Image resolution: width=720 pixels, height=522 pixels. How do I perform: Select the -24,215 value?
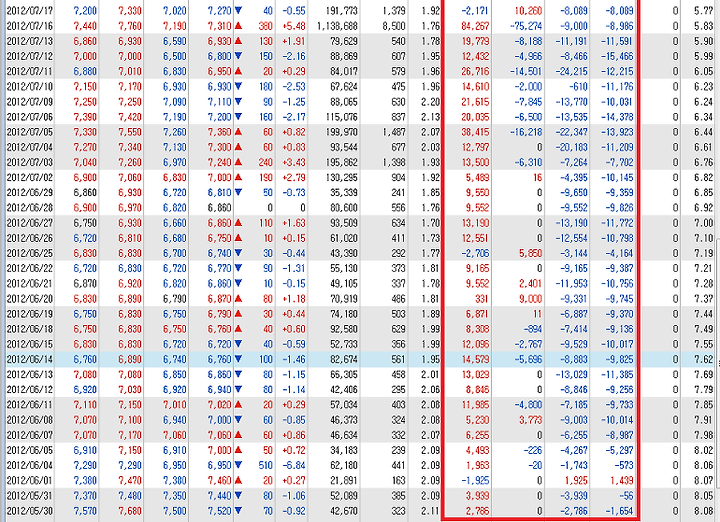(x=572, y=71)
